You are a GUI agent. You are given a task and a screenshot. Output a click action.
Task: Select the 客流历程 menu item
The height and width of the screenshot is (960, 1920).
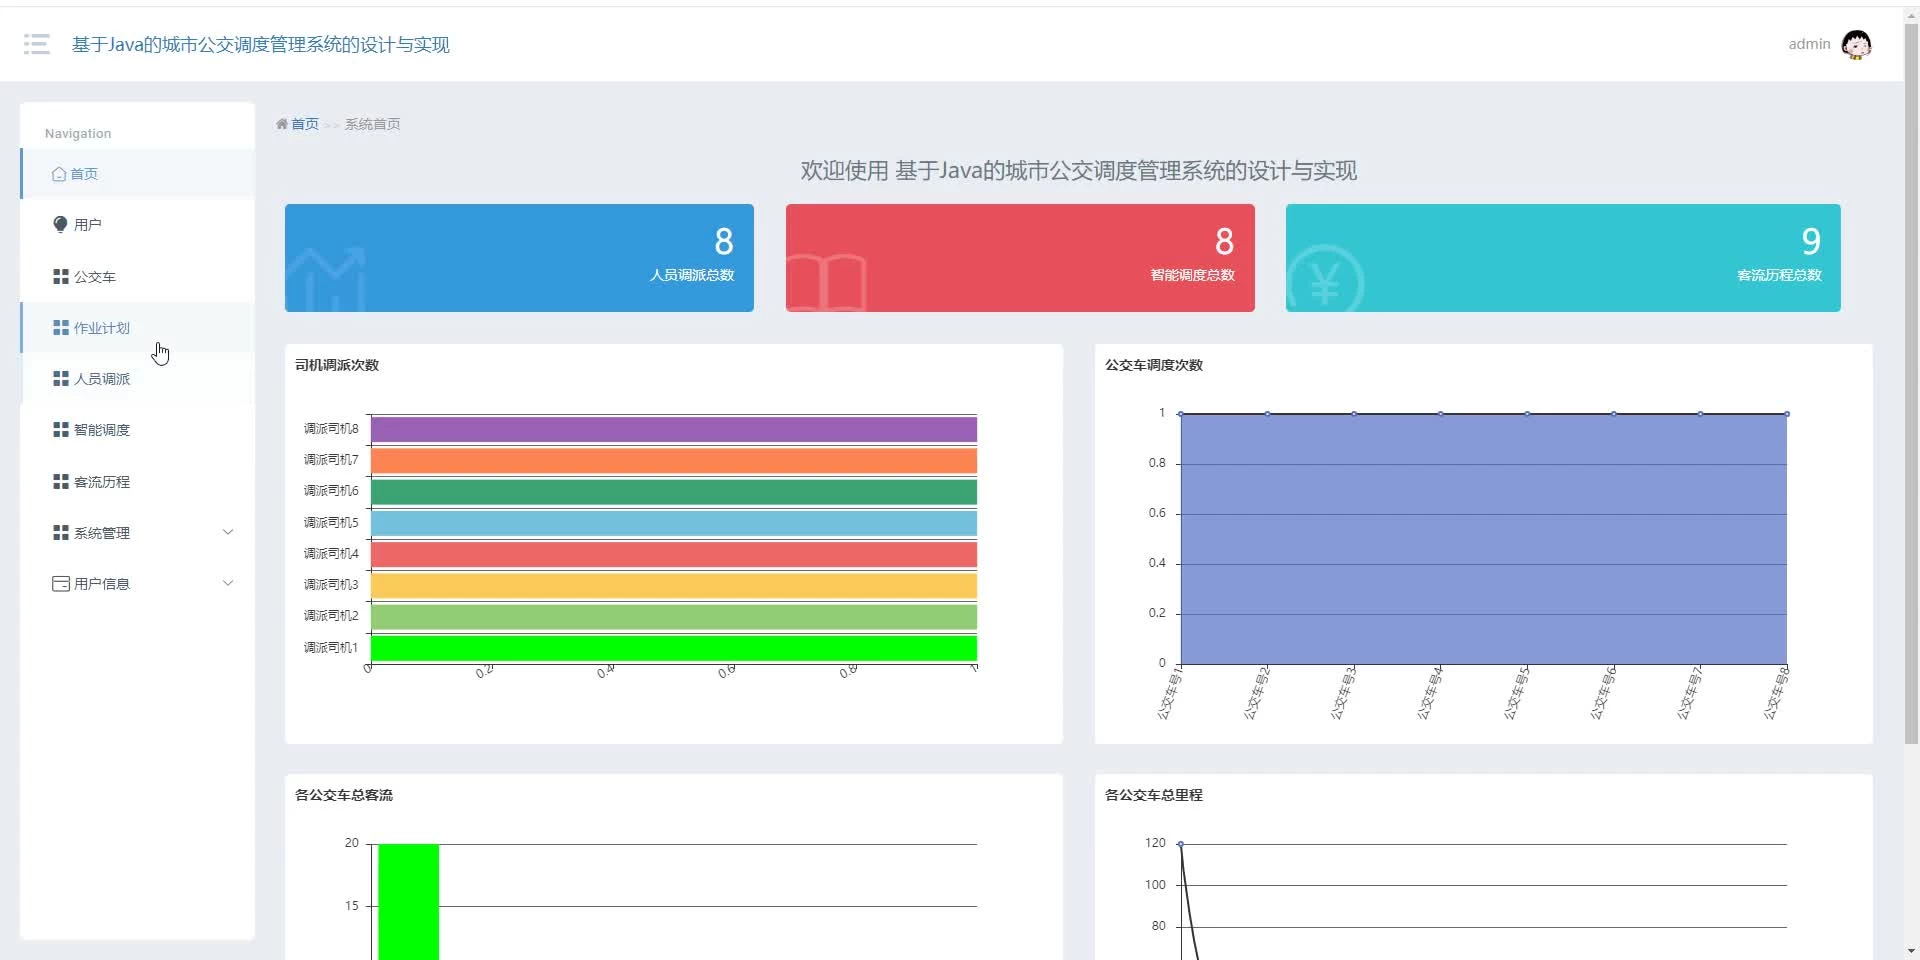pos(138,481)
